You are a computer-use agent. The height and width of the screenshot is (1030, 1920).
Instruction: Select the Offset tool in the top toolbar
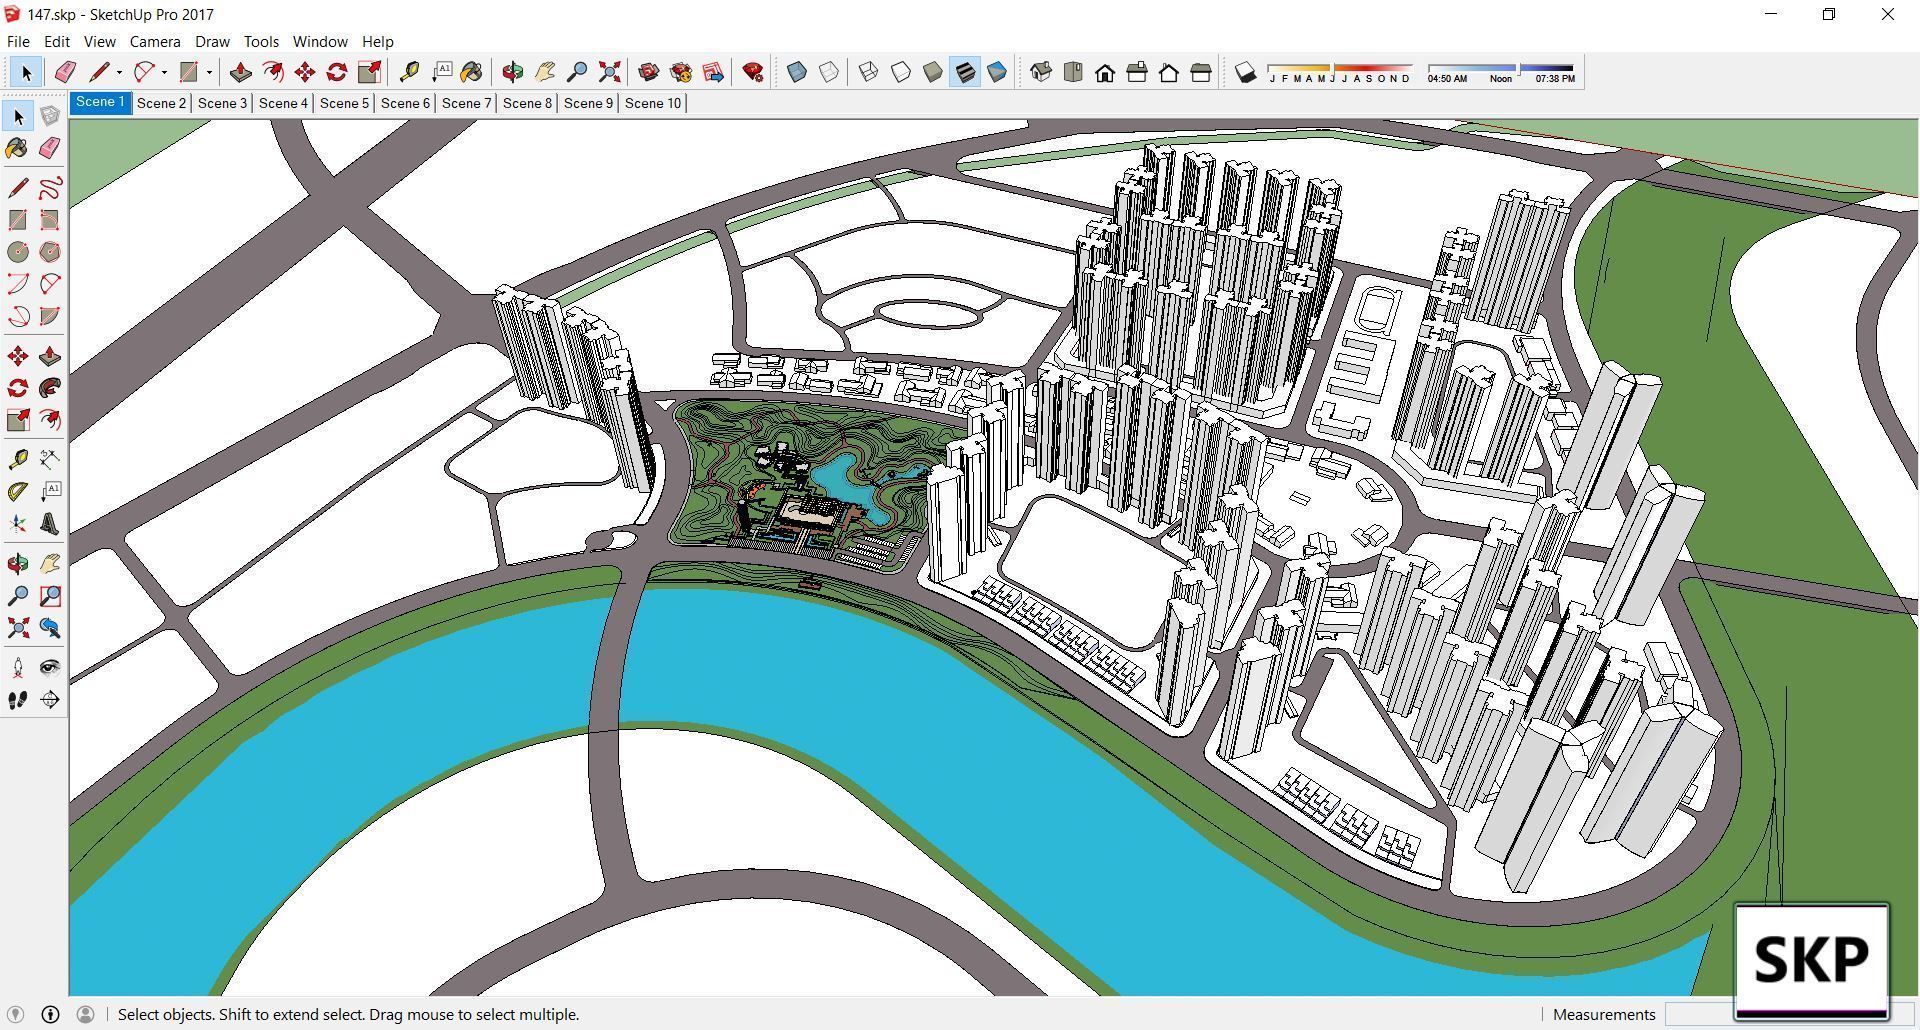(273, 72)
